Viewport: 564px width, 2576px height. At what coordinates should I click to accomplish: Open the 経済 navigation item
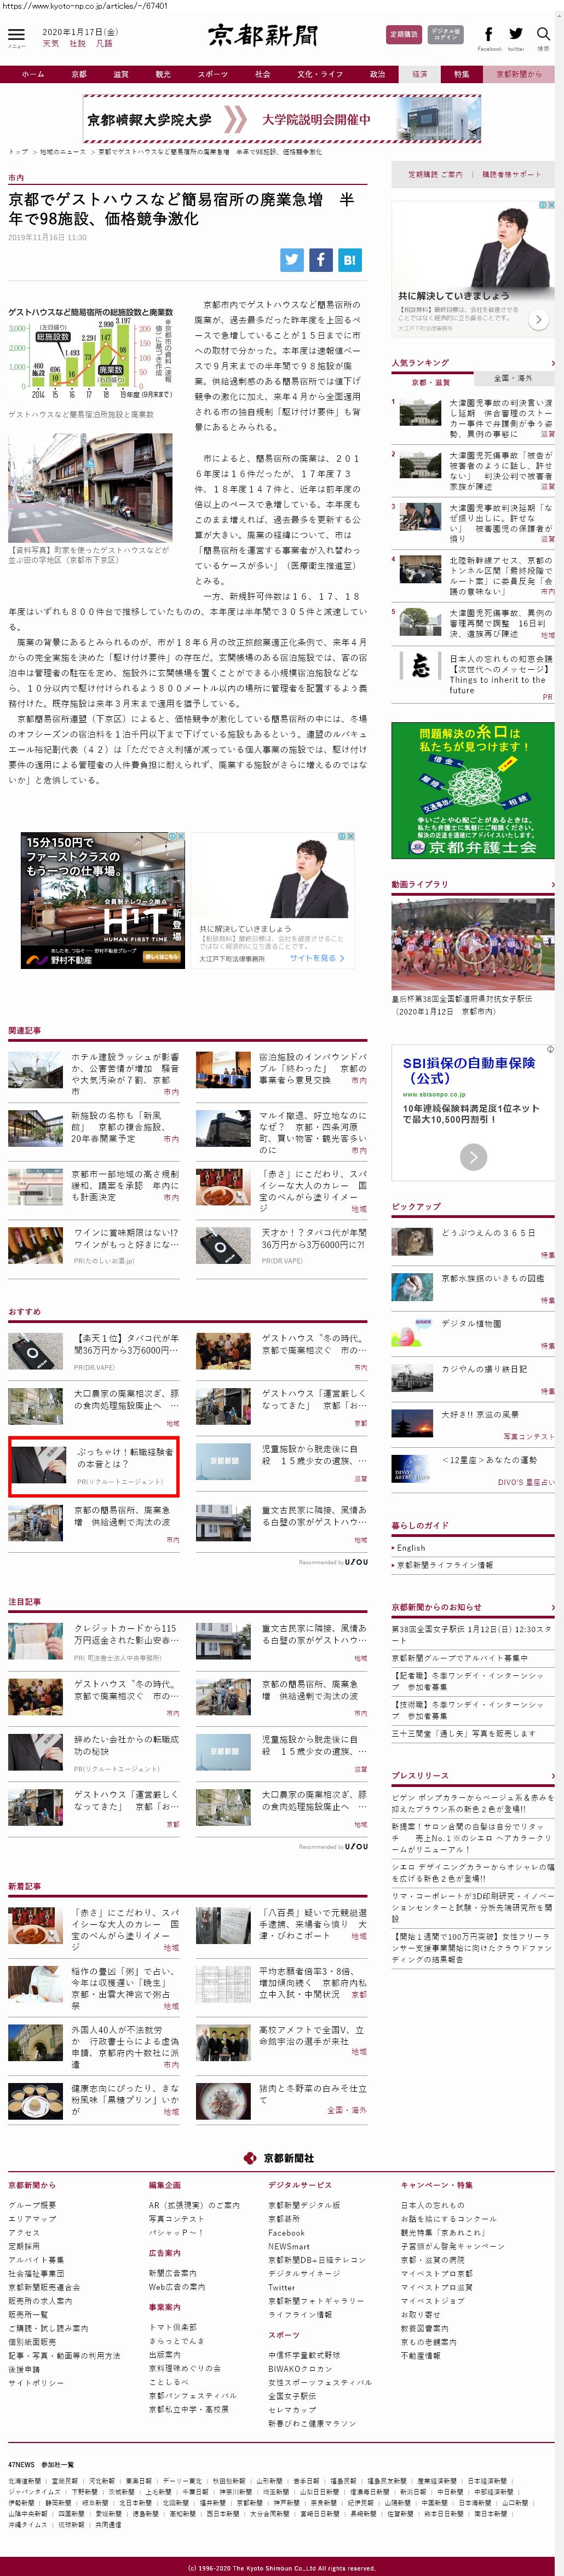point(420,74)
